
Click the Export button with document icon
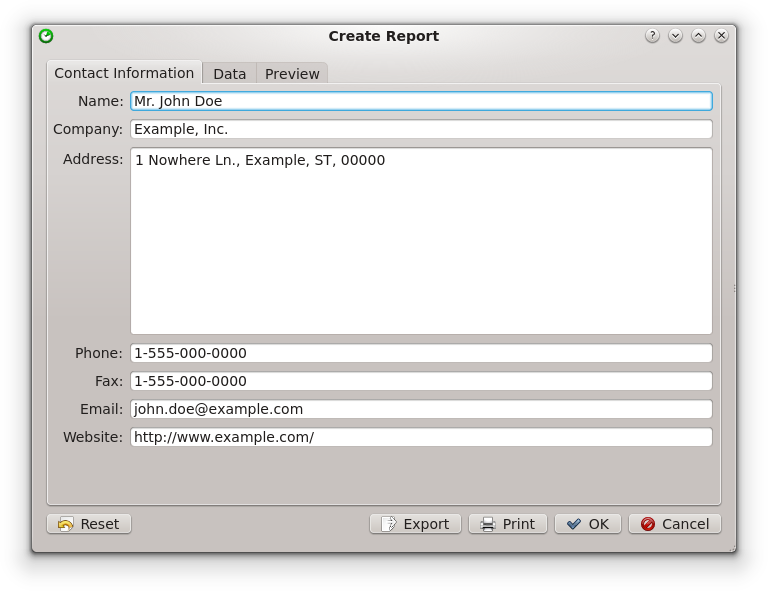click(x=415, y=523)
